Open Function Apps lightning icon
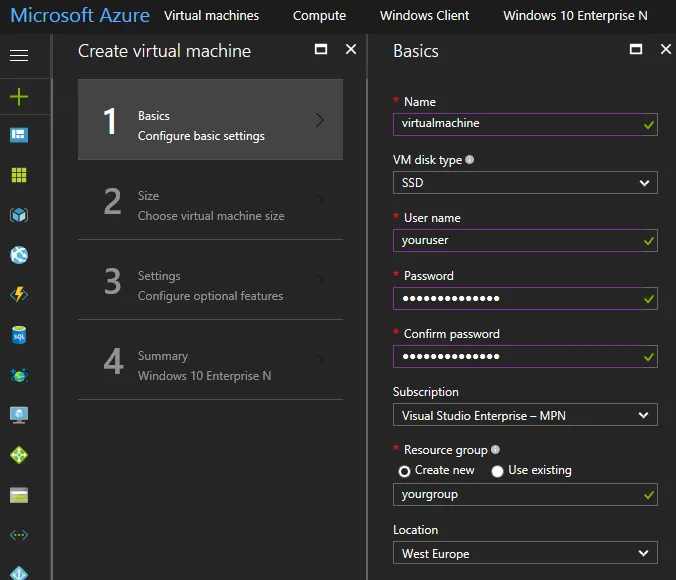Image resolution: width=676 pixels, height=580 pixels. coord(19,295)
